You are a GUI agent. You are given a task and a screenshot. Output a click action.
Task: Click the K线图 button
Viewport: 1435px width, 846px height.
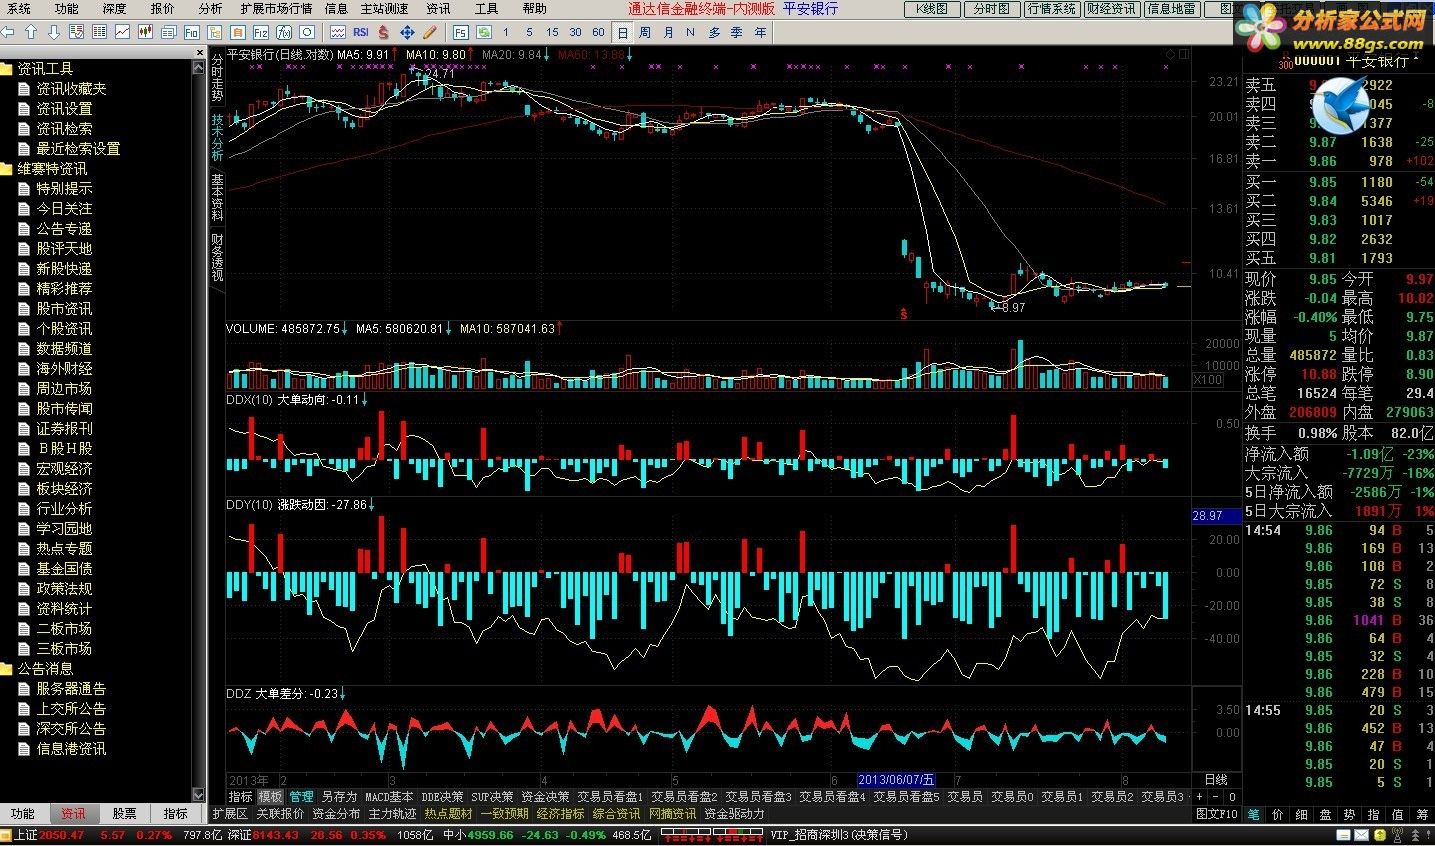[x=931, y=9]
